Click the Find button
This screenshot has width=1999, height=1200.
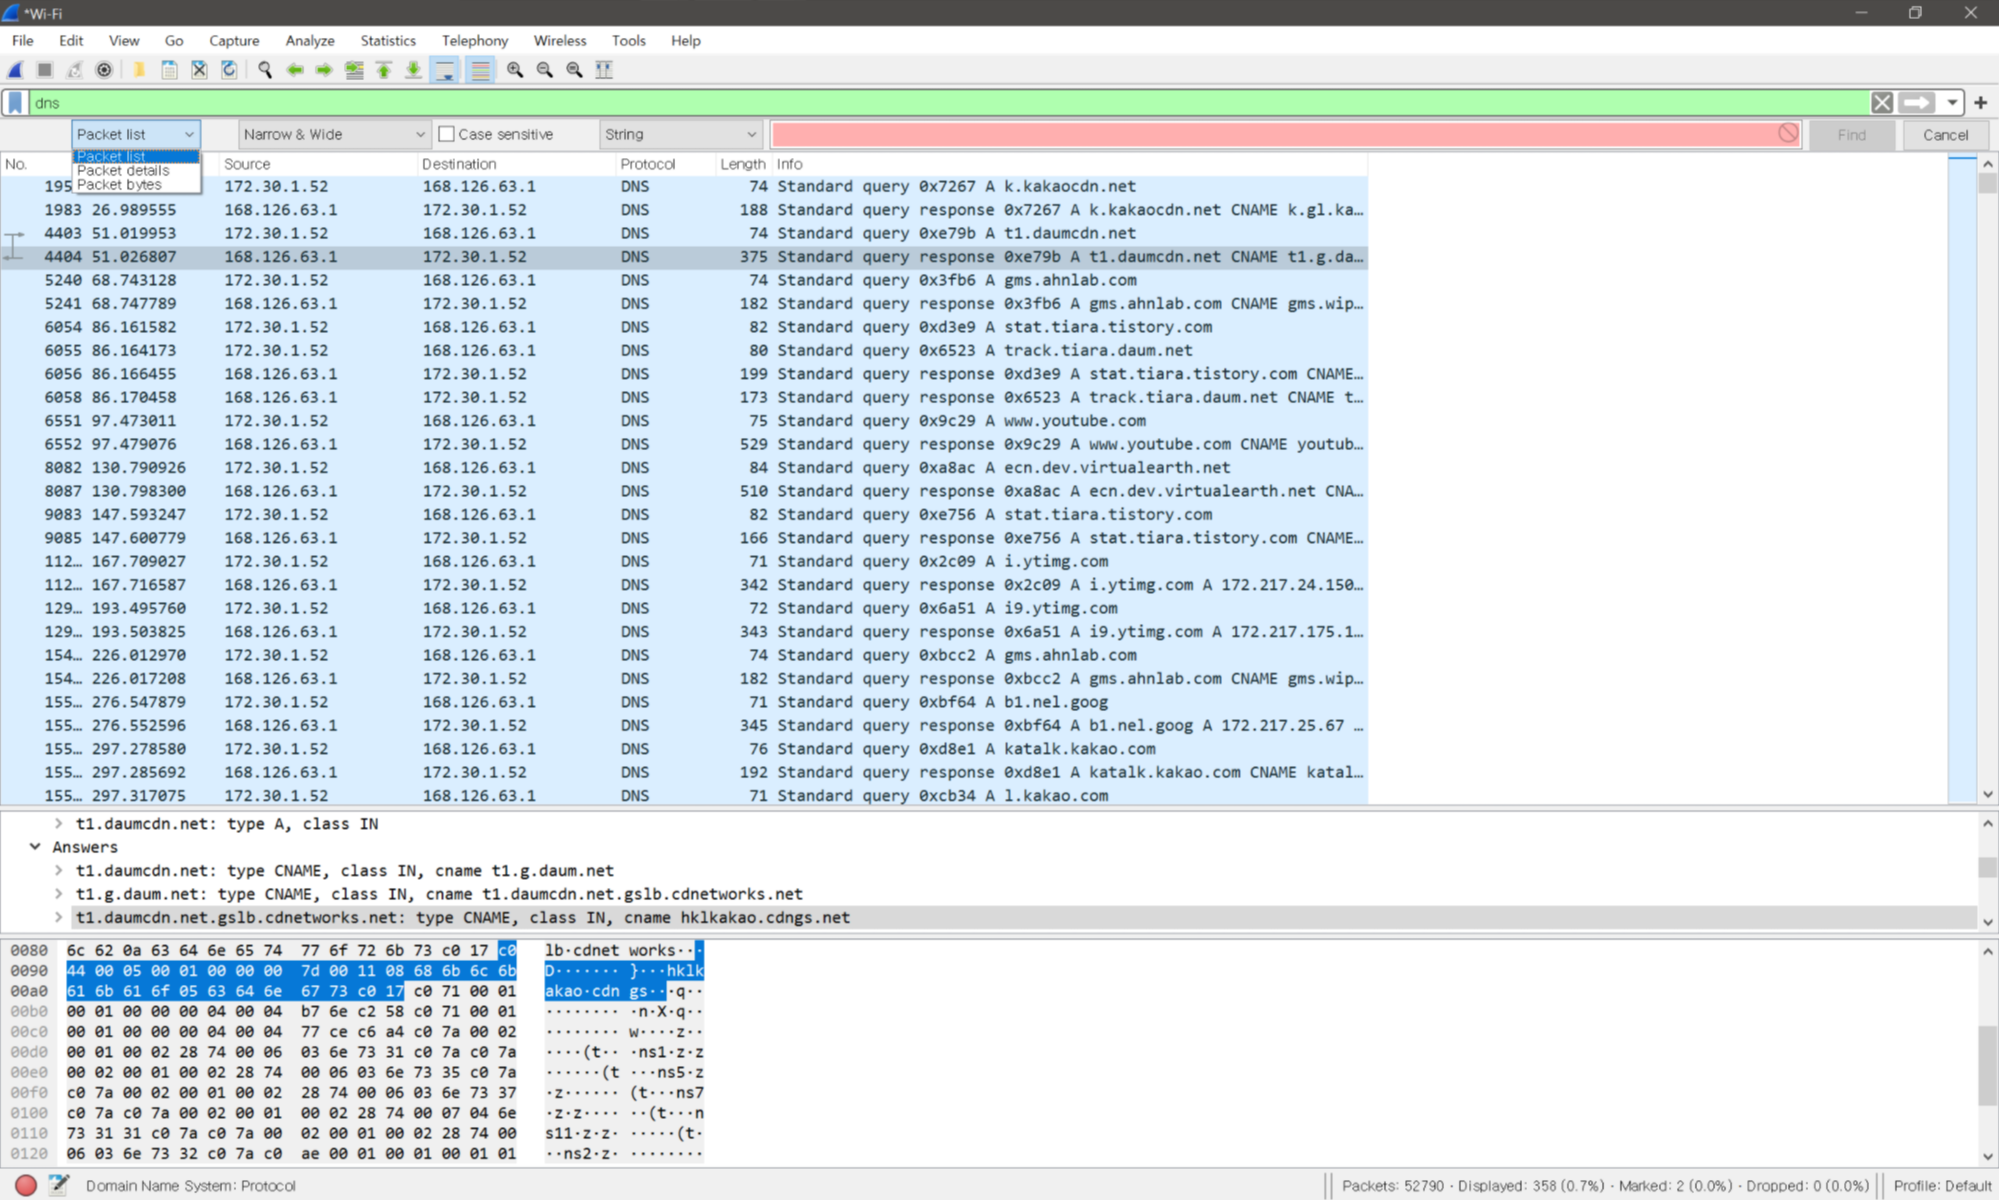1851,134
